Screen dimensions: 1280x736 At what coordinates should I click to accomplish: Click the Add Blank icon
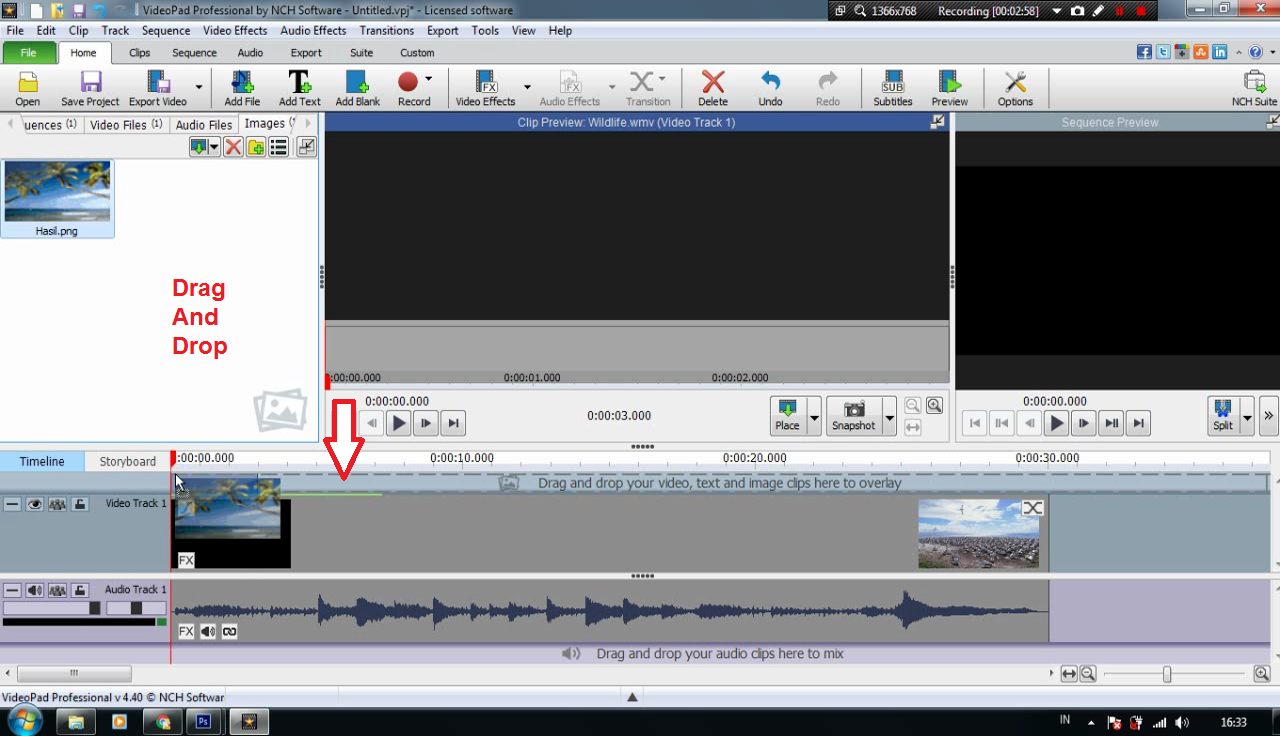tap(357, 88)
